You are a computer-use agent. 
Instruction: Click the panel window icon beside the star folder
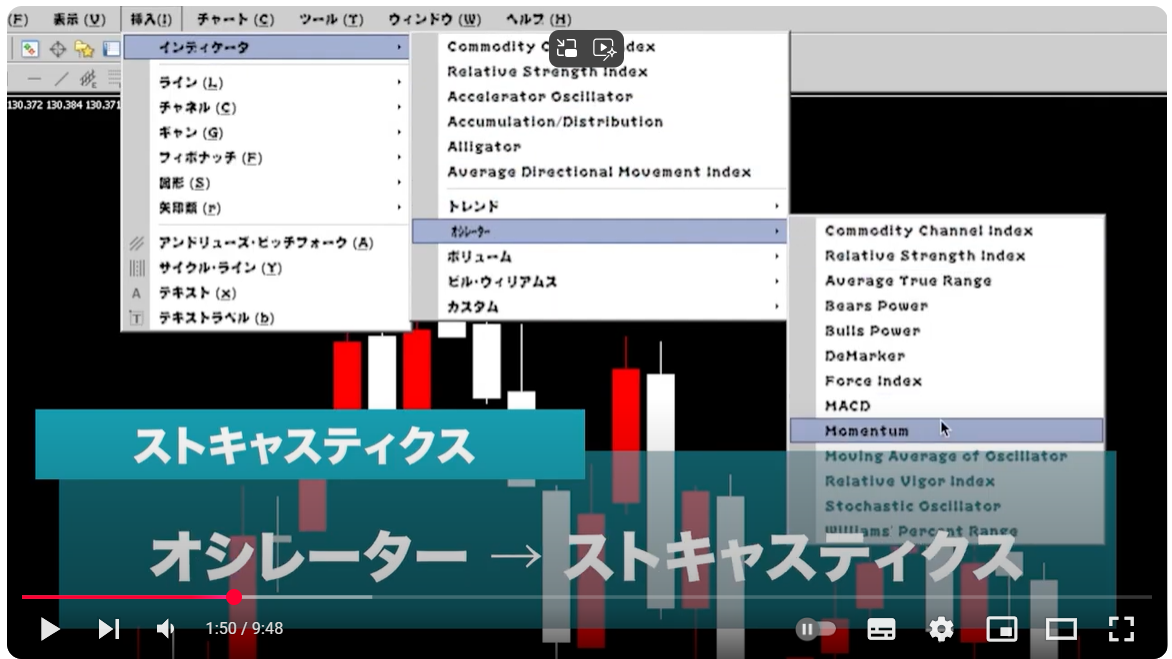point(111,49)
